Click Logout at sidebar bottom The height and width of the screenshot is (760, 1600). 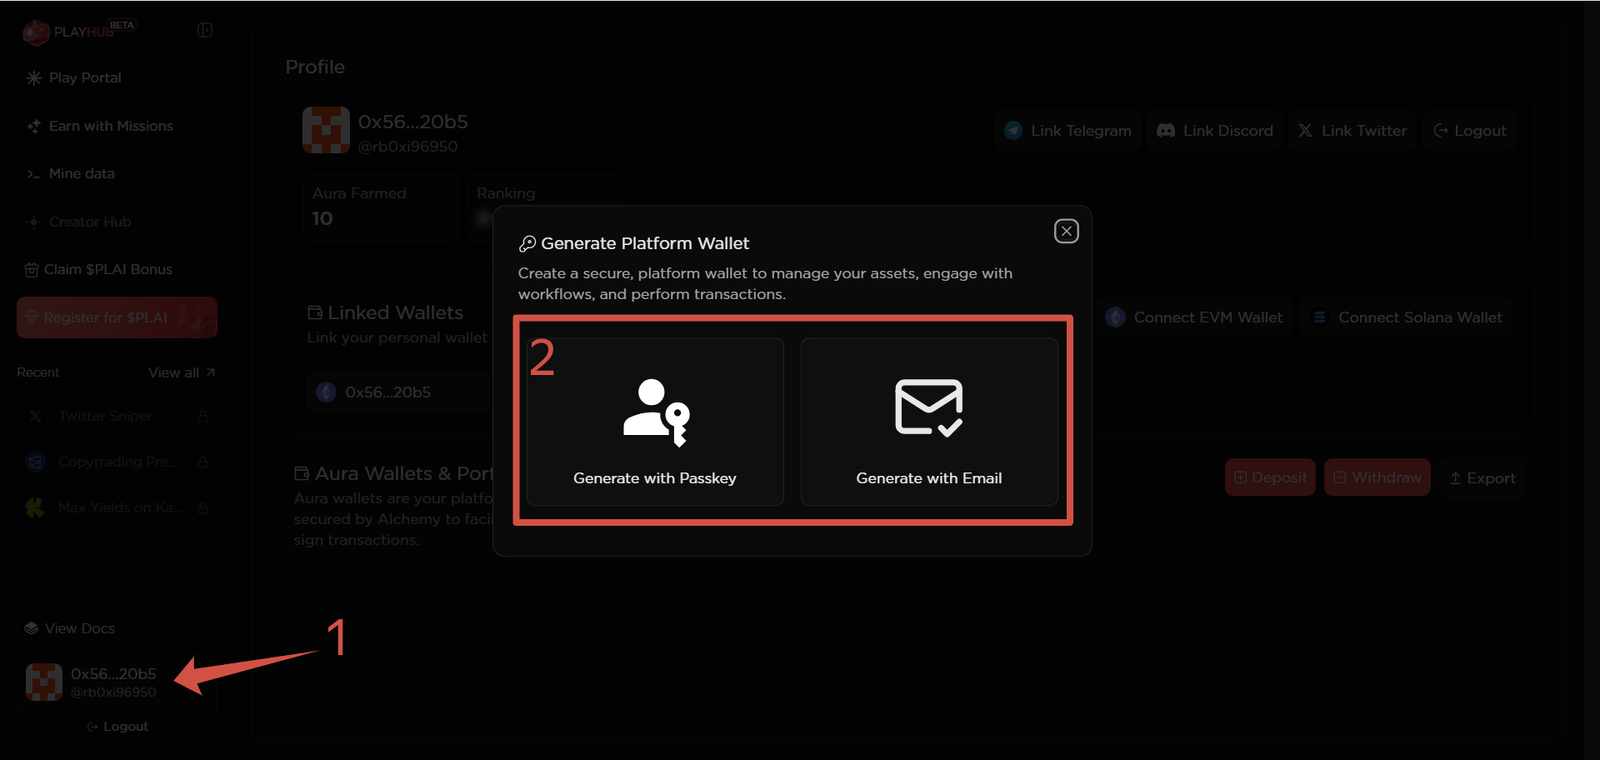click(x=117, y=727)
